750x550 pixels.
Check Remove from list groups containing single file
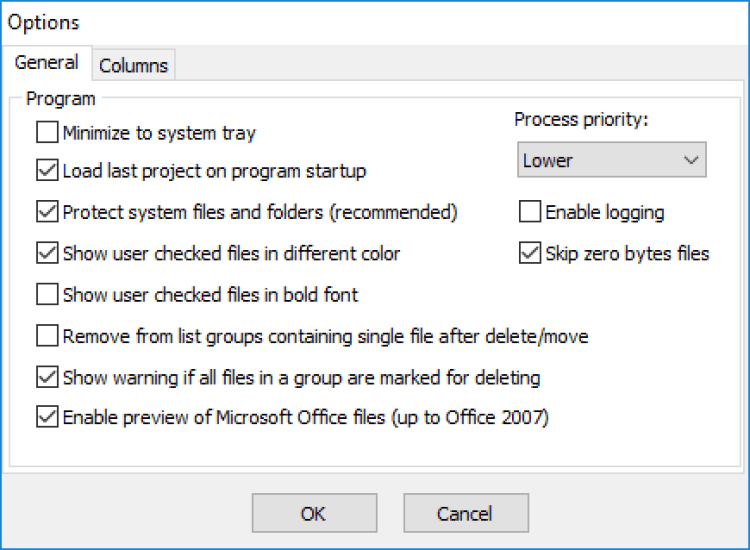tap(47, 336)
